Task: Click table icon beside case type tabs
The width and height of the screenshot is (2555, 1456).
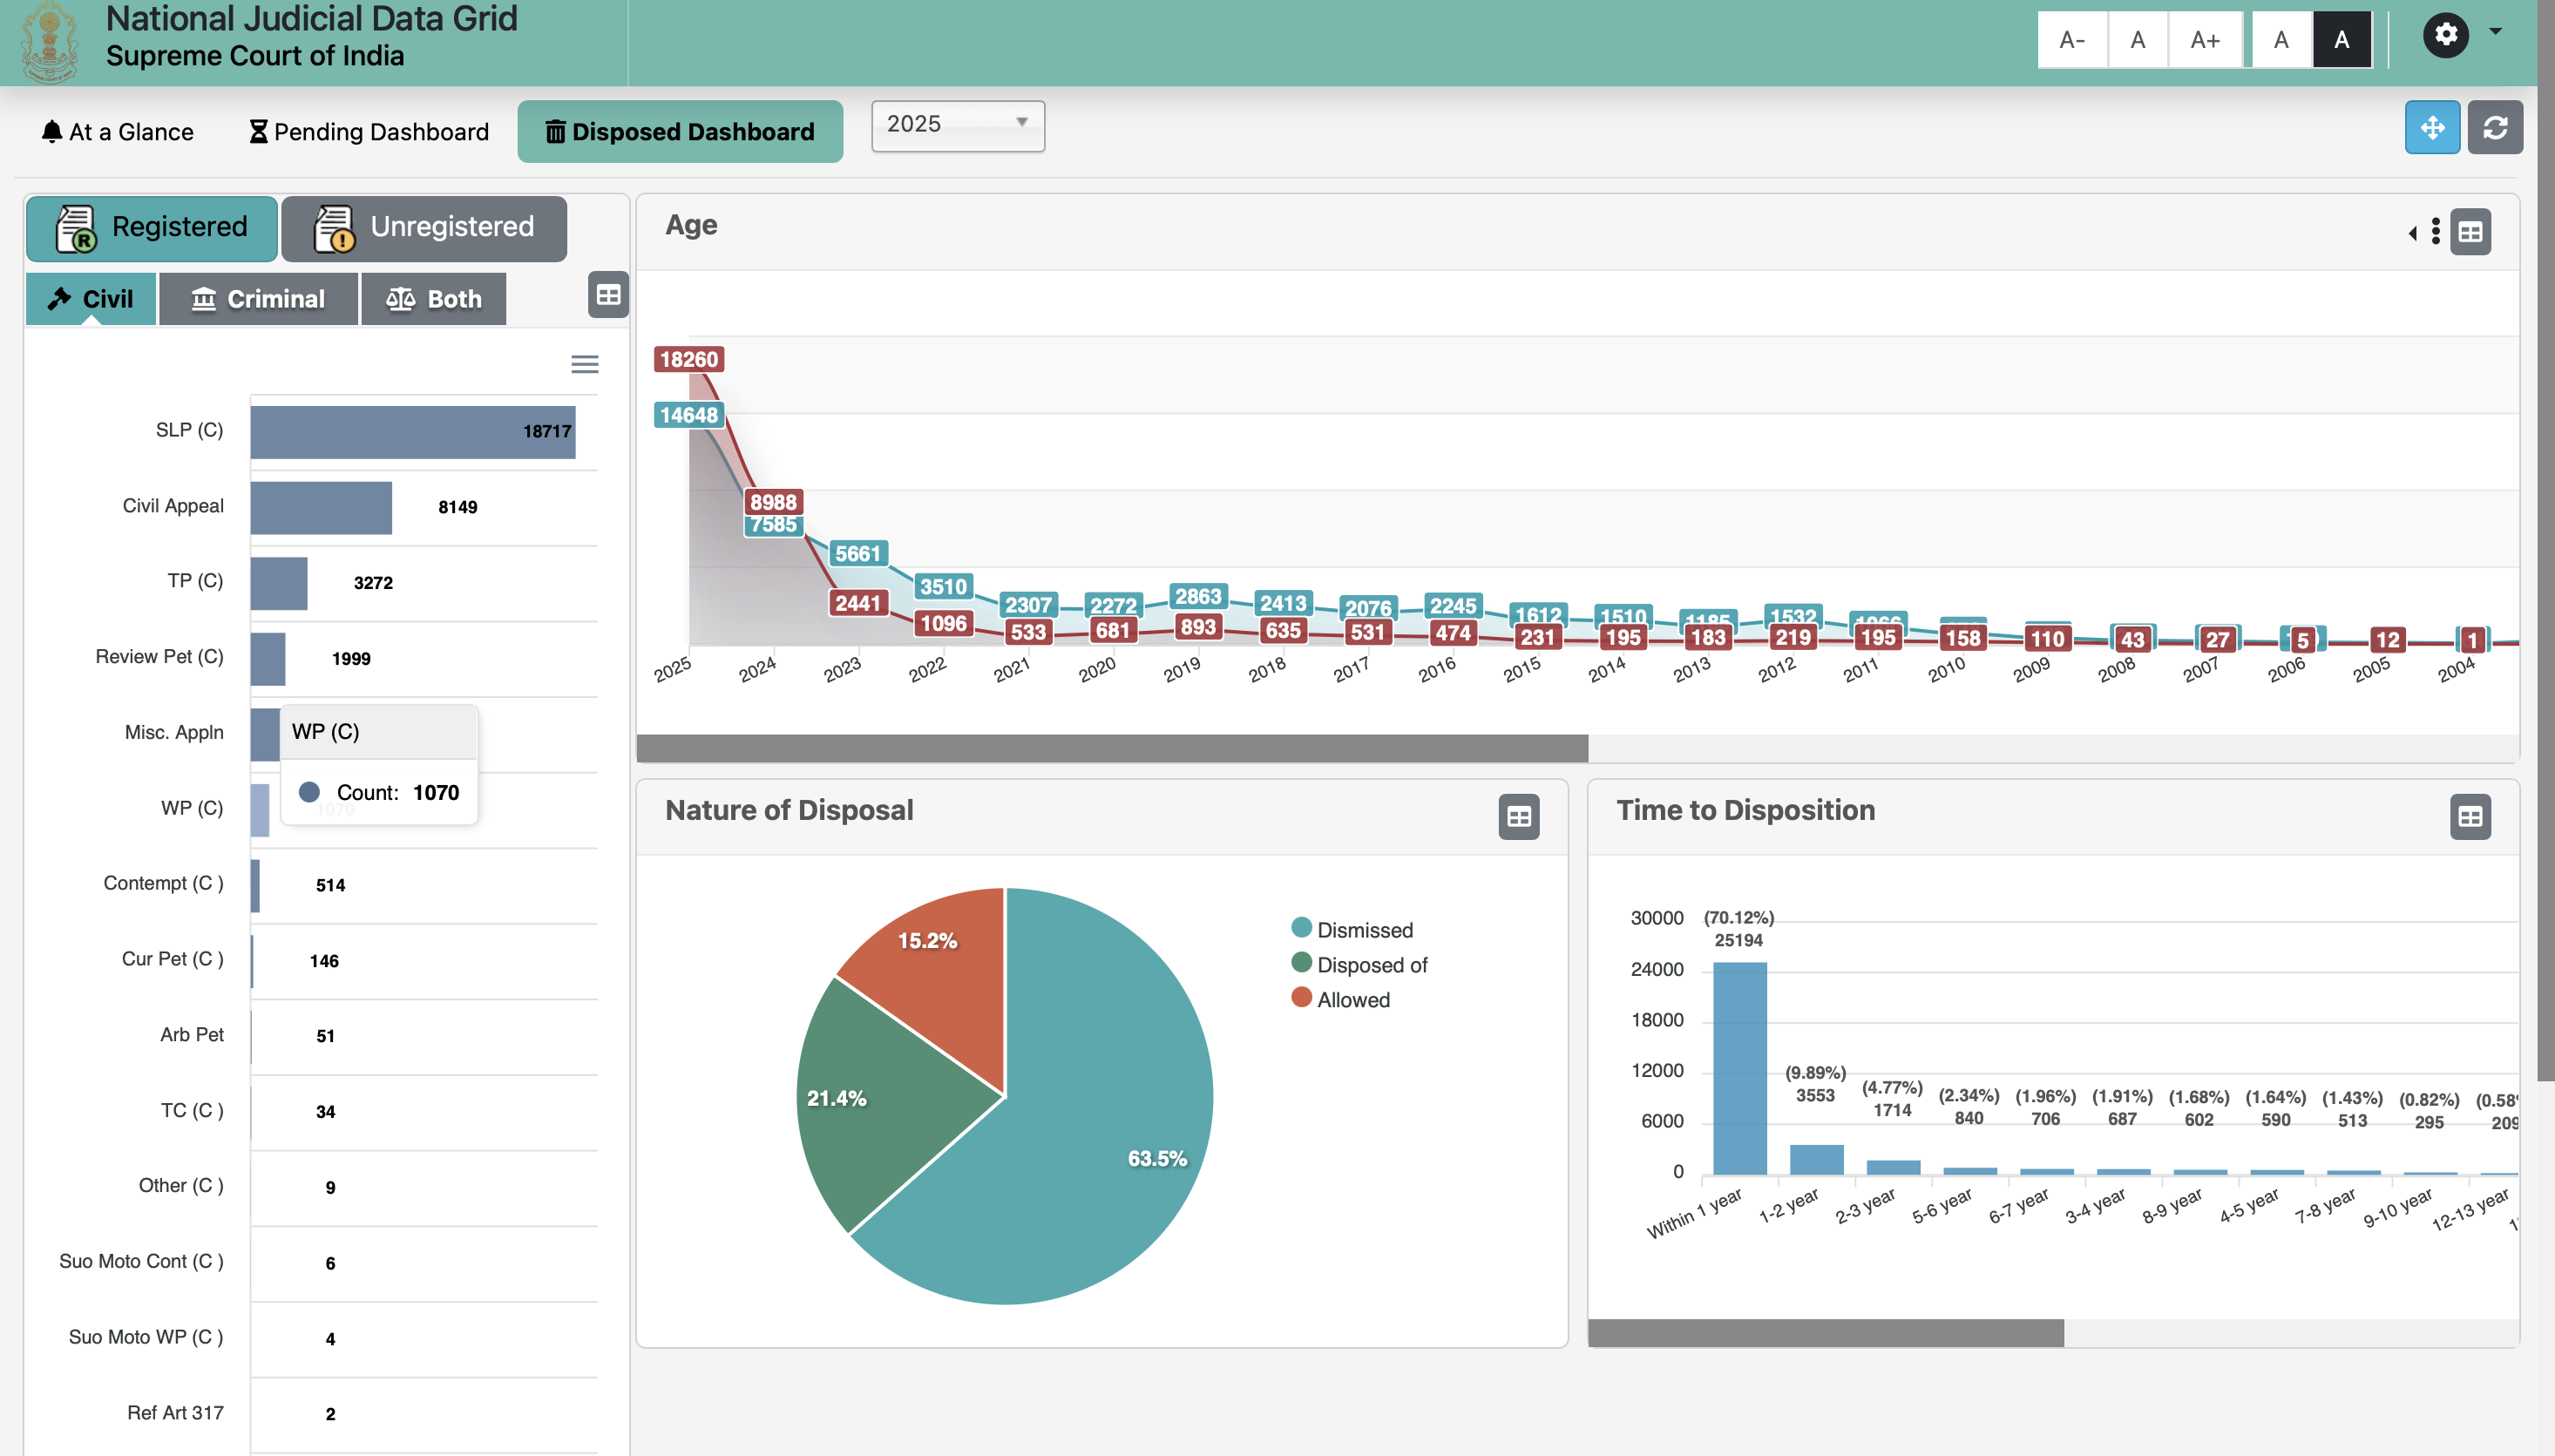Action: (608, 295)
